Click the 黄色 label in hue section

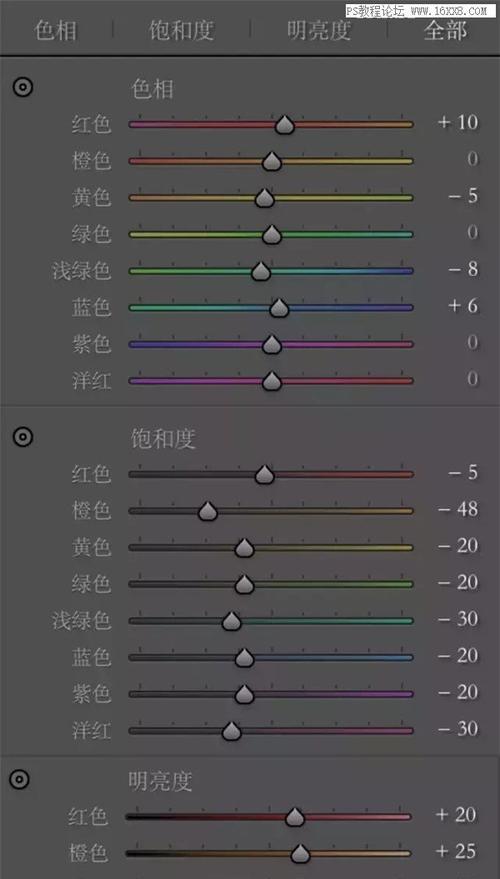click(91, 198)
